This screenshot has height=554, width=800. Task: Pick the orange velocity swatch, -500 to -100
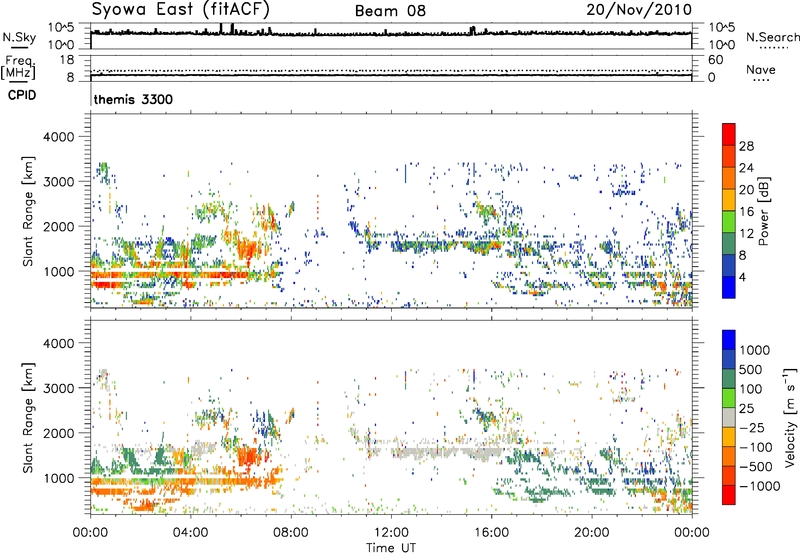point(729,456)
